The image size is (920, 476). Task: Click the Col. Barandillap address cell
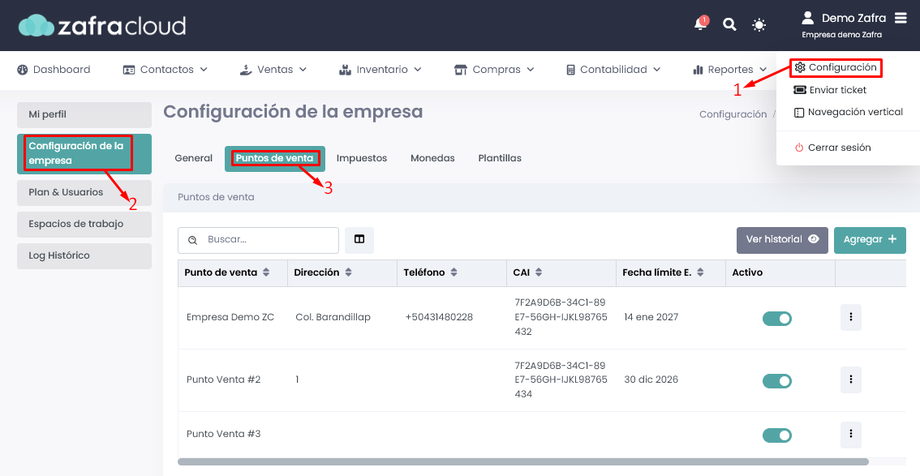[x=333, y=318]
